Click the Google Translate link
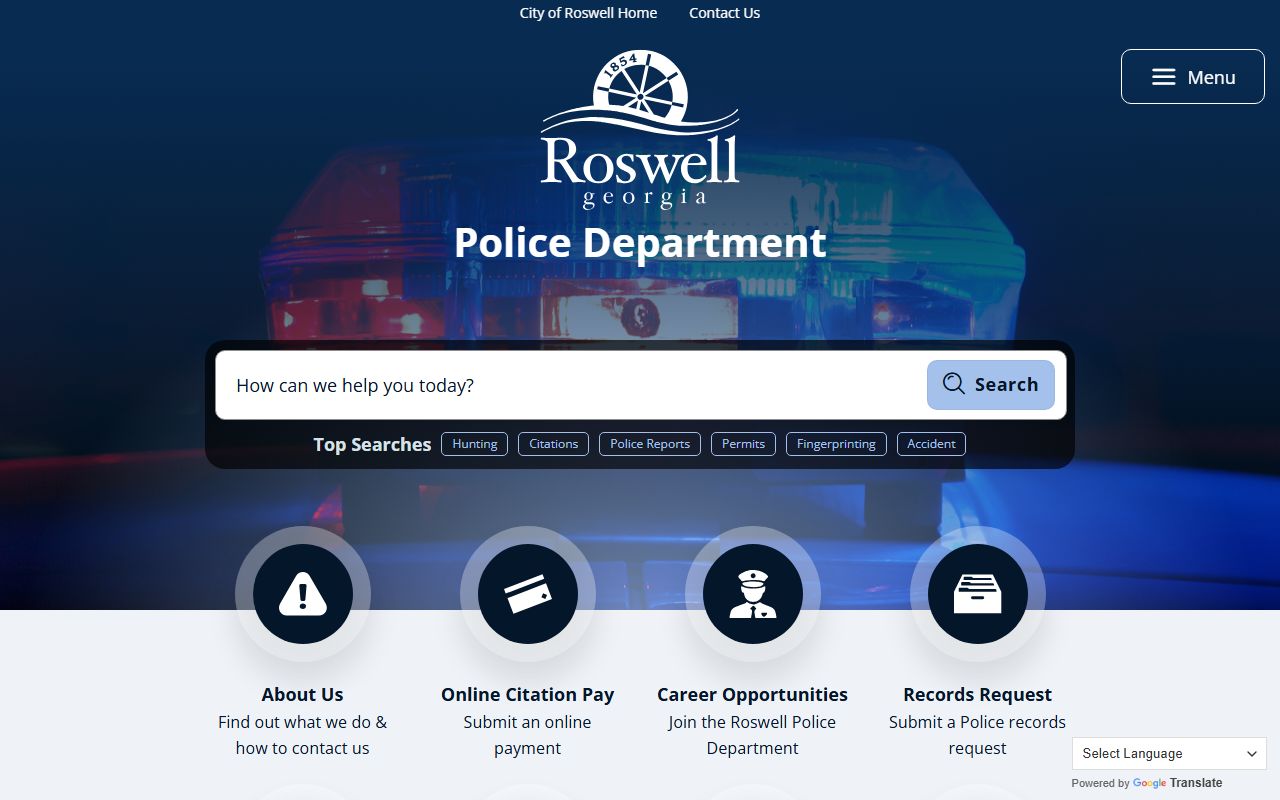This screenshot has height=800, width=1280. (x=1177, y=783)
